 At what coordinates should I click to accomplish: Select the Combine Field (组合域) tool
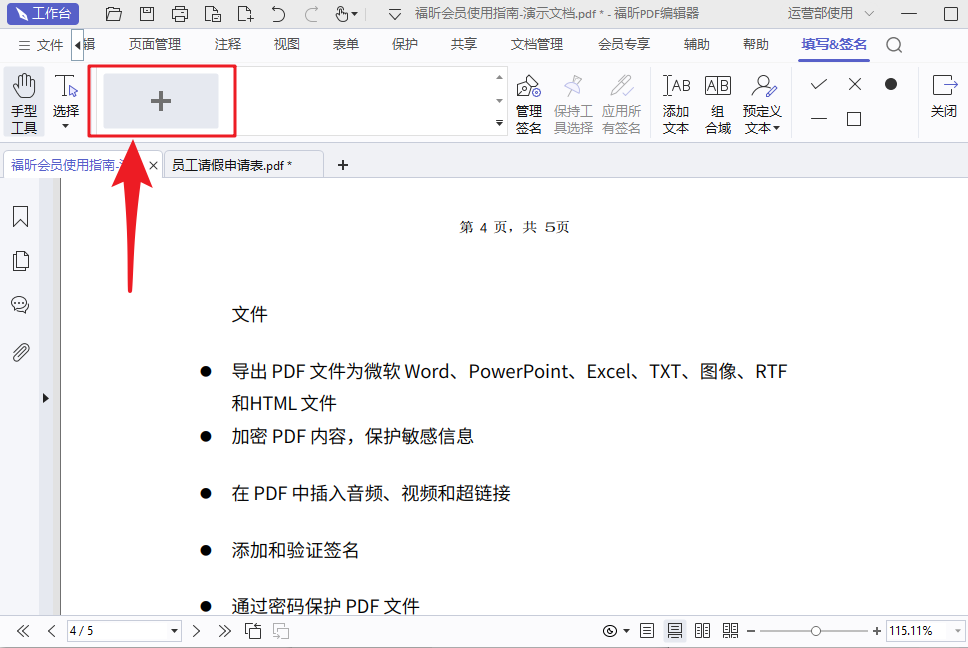click(717, 102)
